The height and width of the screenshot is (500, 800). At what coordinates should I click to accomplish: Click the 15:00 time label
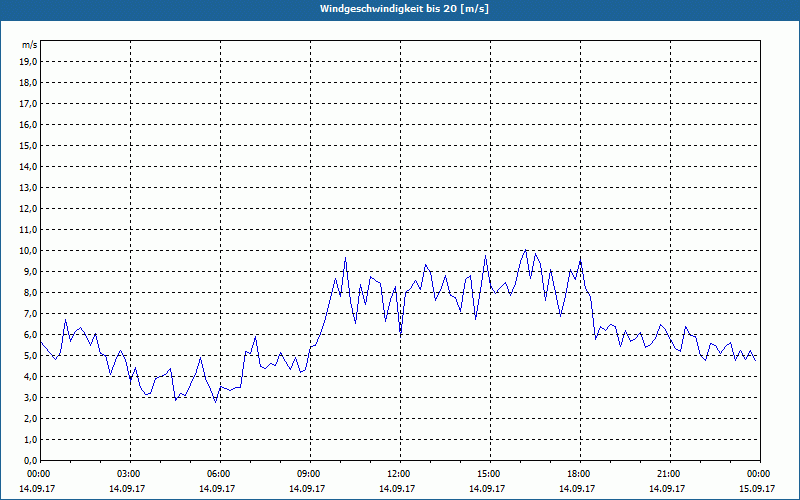pyautogui.click(x=490, y=474)
